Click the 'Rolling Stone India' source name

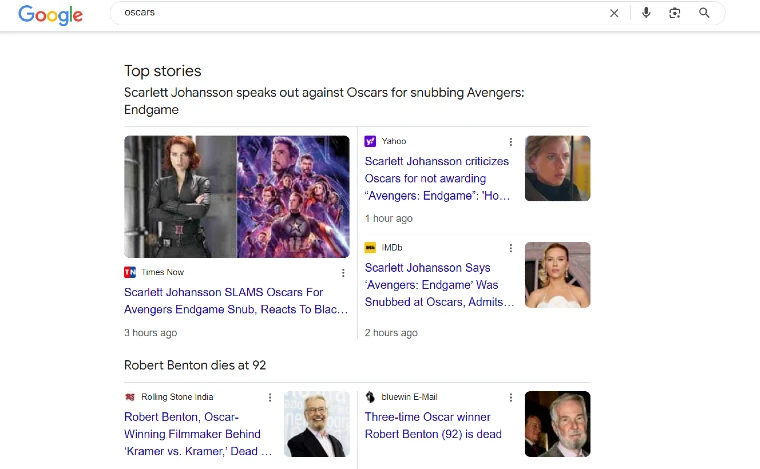(x=177, y=397)
